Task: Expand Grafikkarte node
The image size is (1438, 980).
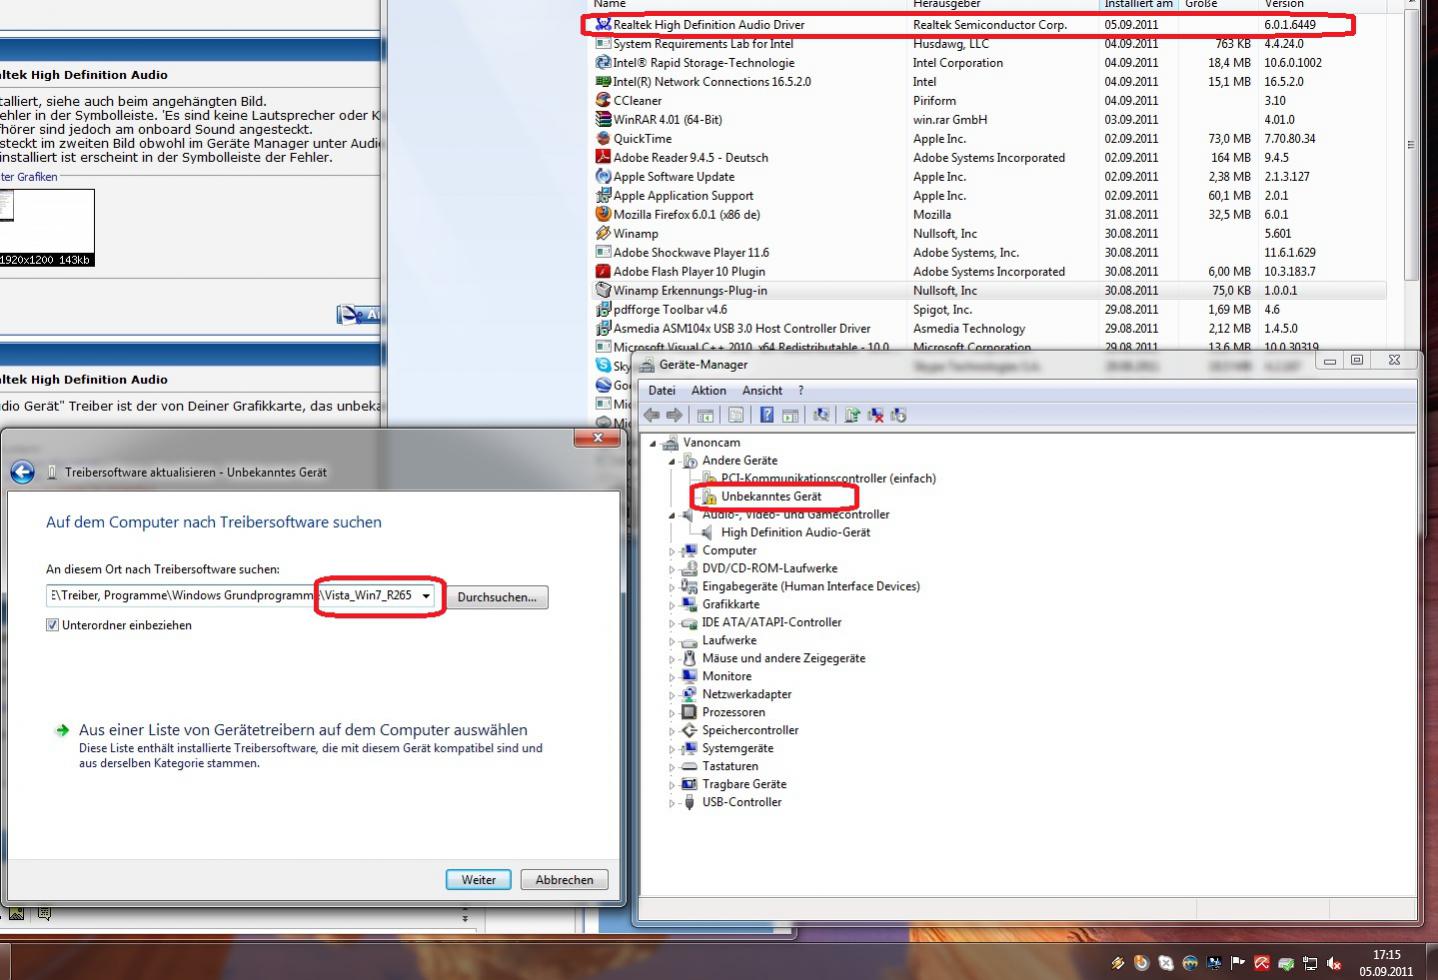Action: pyautogui.click(x=672, y=605)
